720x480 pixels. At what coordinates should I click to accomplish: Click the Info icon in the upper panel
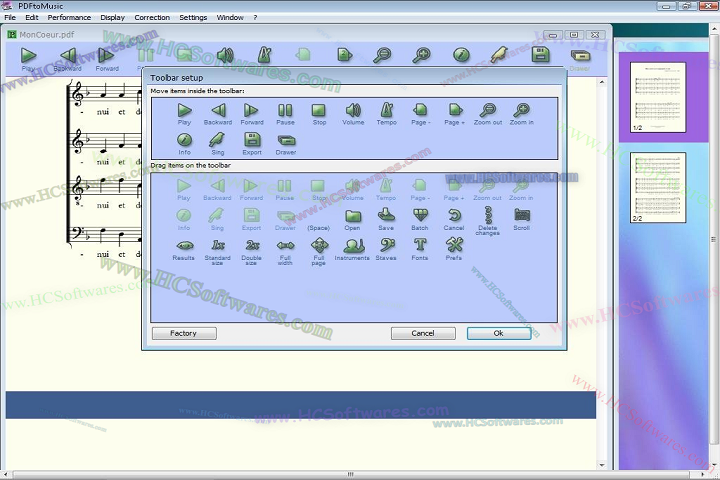click(185, 140)
